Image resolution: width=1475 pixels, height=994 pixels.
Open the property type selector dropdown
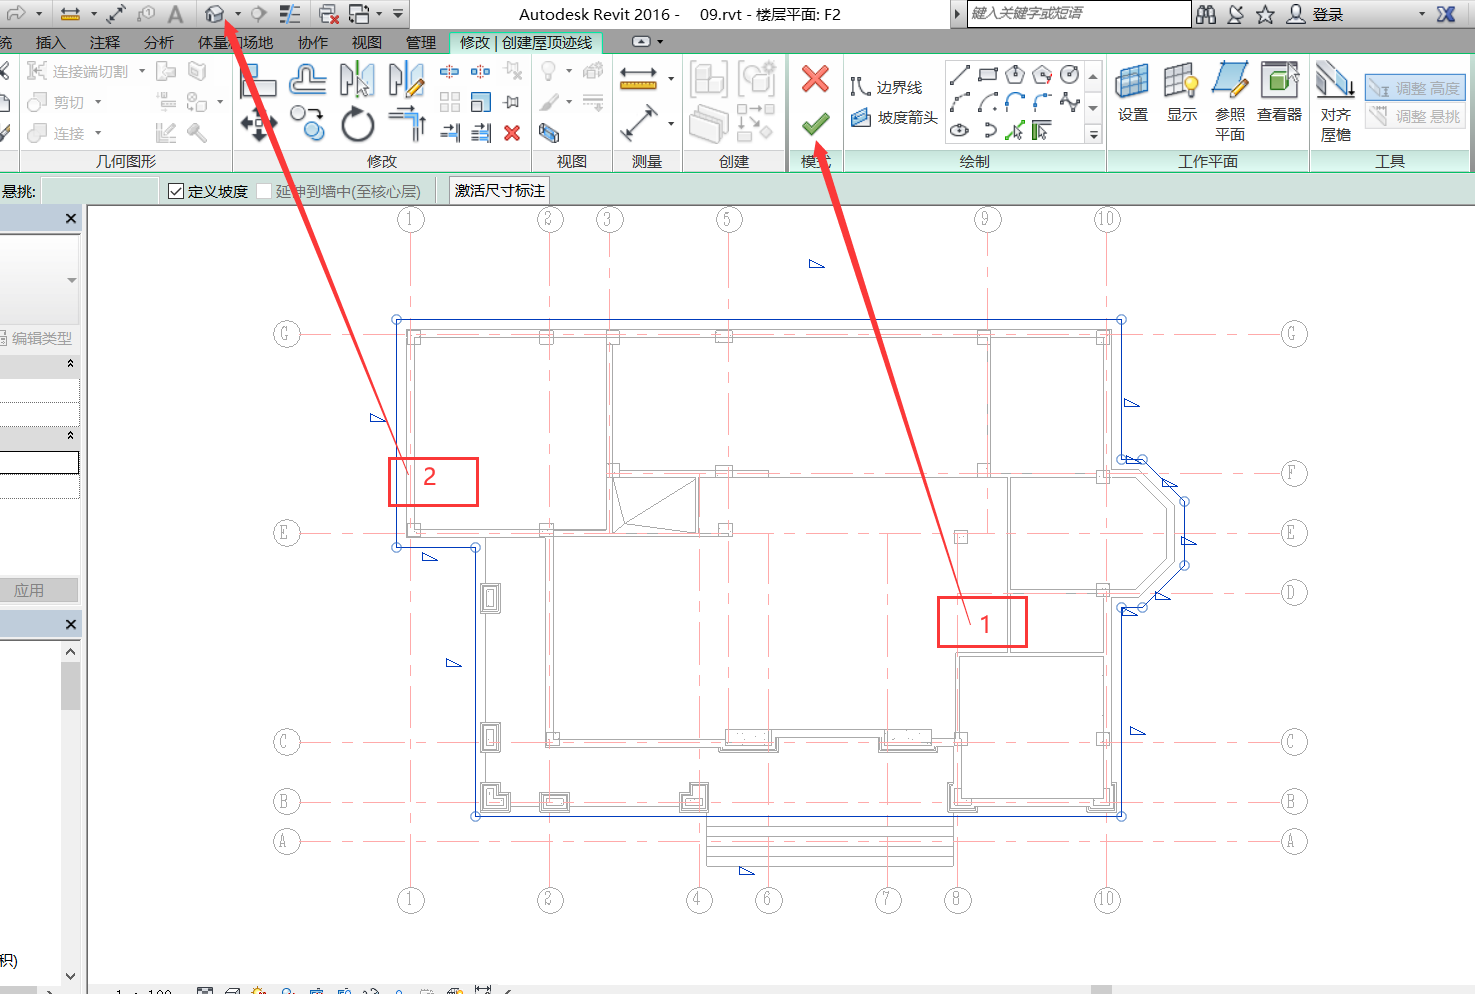click(x=71, y=281)
